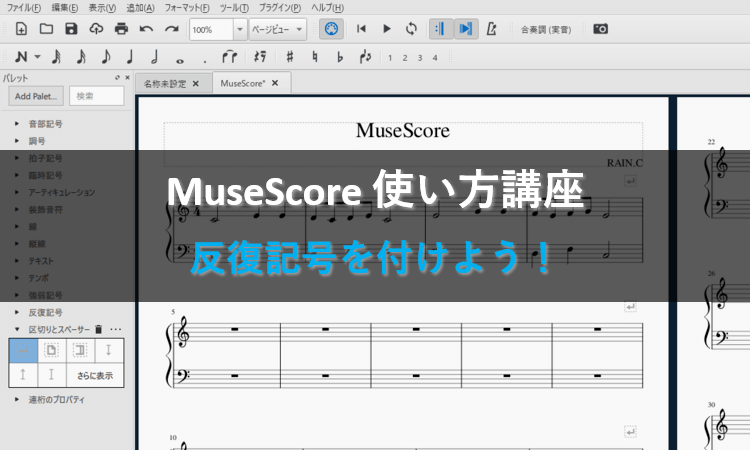The width and height of the screenshot is (750, 450).
Task: Click Add Palettes button
Action: [x=36, y=96]
